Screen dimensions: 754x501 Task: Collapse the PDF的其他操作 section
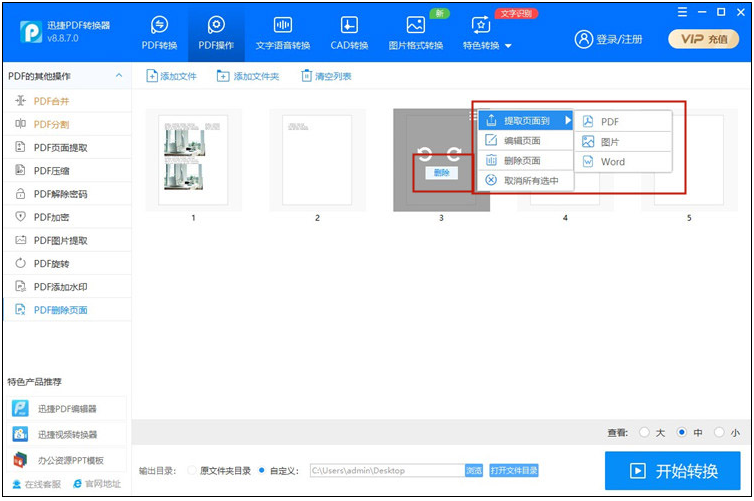coord(119,76)
